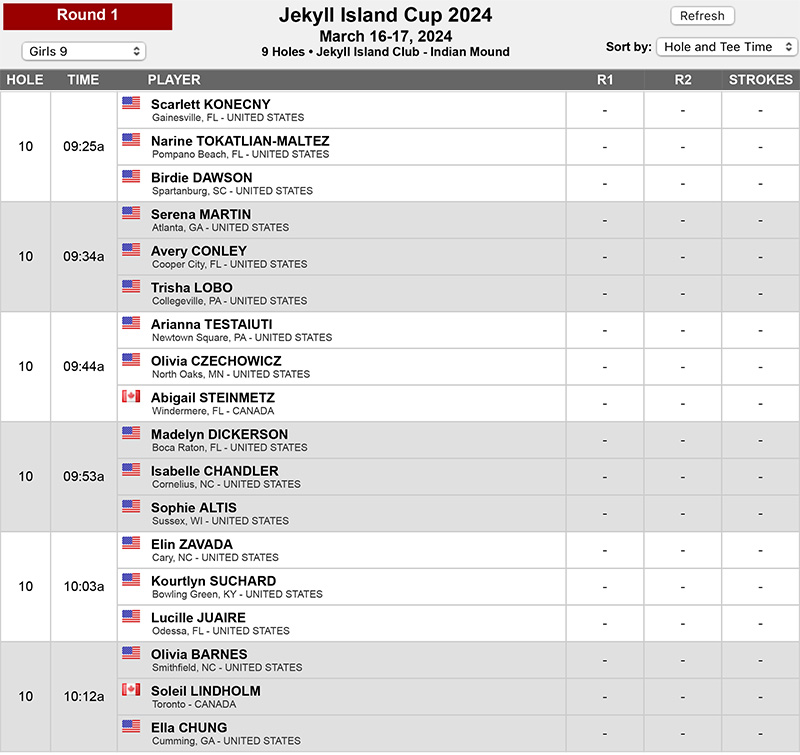
Task: Open player Scarlett KONECNY
Action: [211, 105]
